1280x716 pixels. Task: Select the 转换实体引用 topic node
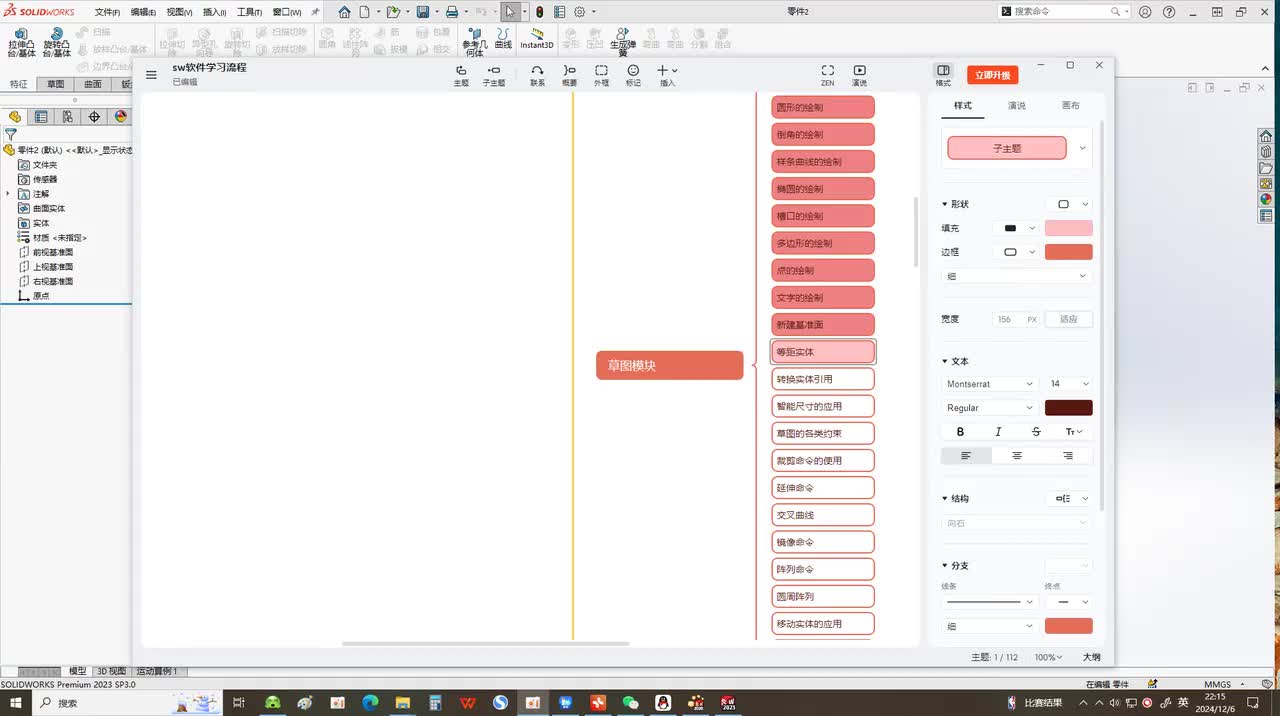(x=823, y=379)
